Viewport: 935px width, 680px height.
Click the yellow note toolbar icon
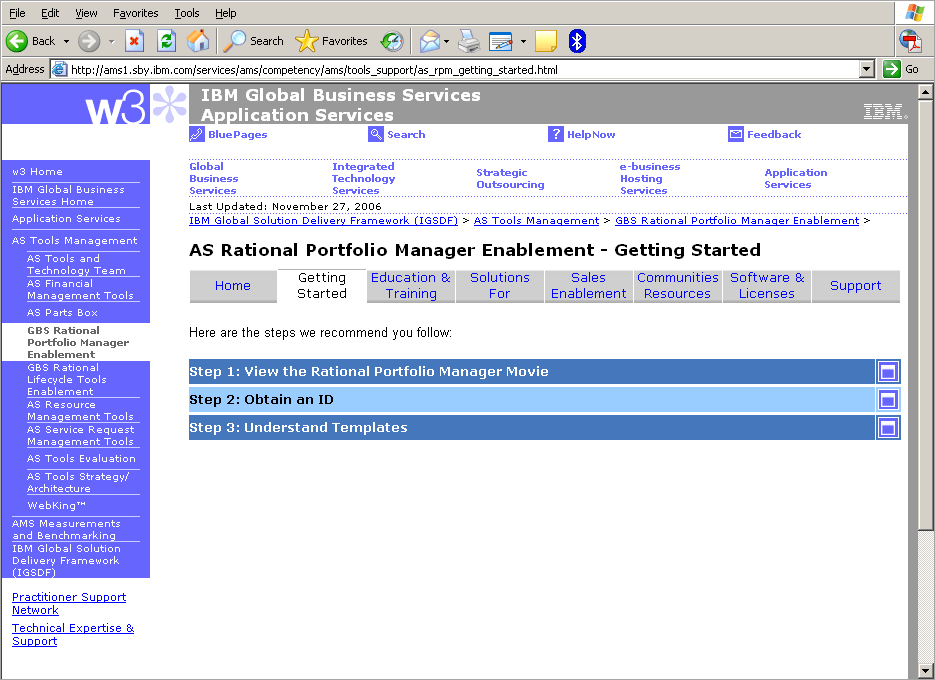pos(546,41)
